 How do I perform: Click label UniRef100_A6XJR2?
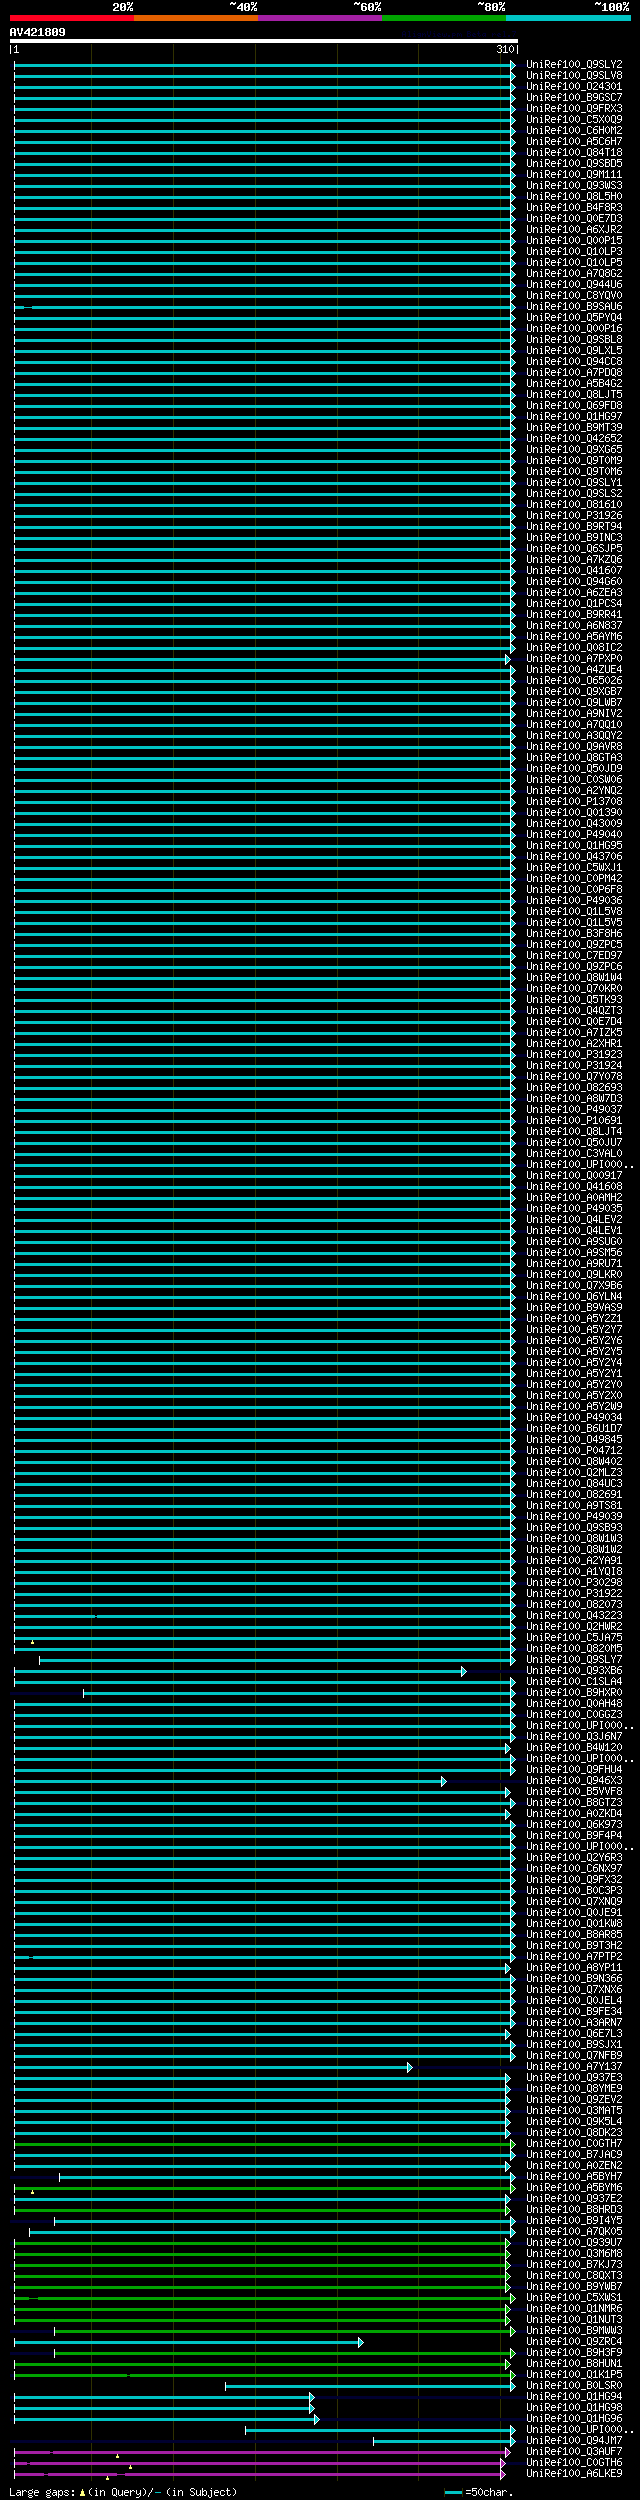click(574, 230)
